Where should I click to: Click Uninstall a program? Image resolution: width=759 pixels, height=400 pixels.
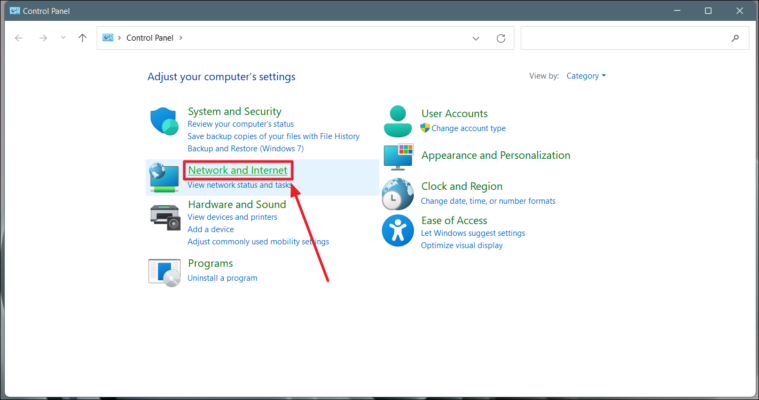click(x=222, y=278)
